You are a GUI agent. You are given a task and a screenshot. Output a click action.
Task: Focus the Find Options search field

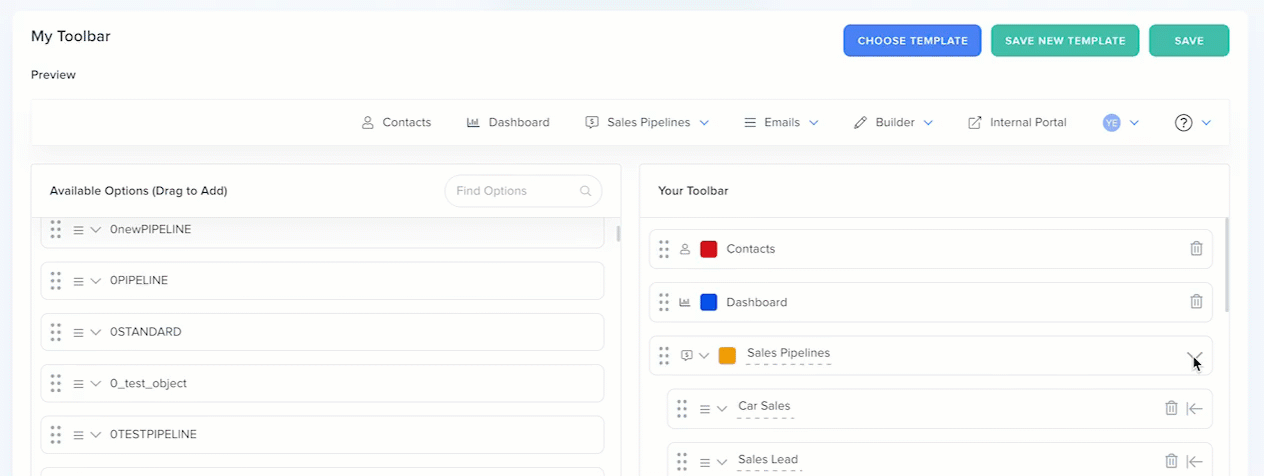tap(510, 191)
